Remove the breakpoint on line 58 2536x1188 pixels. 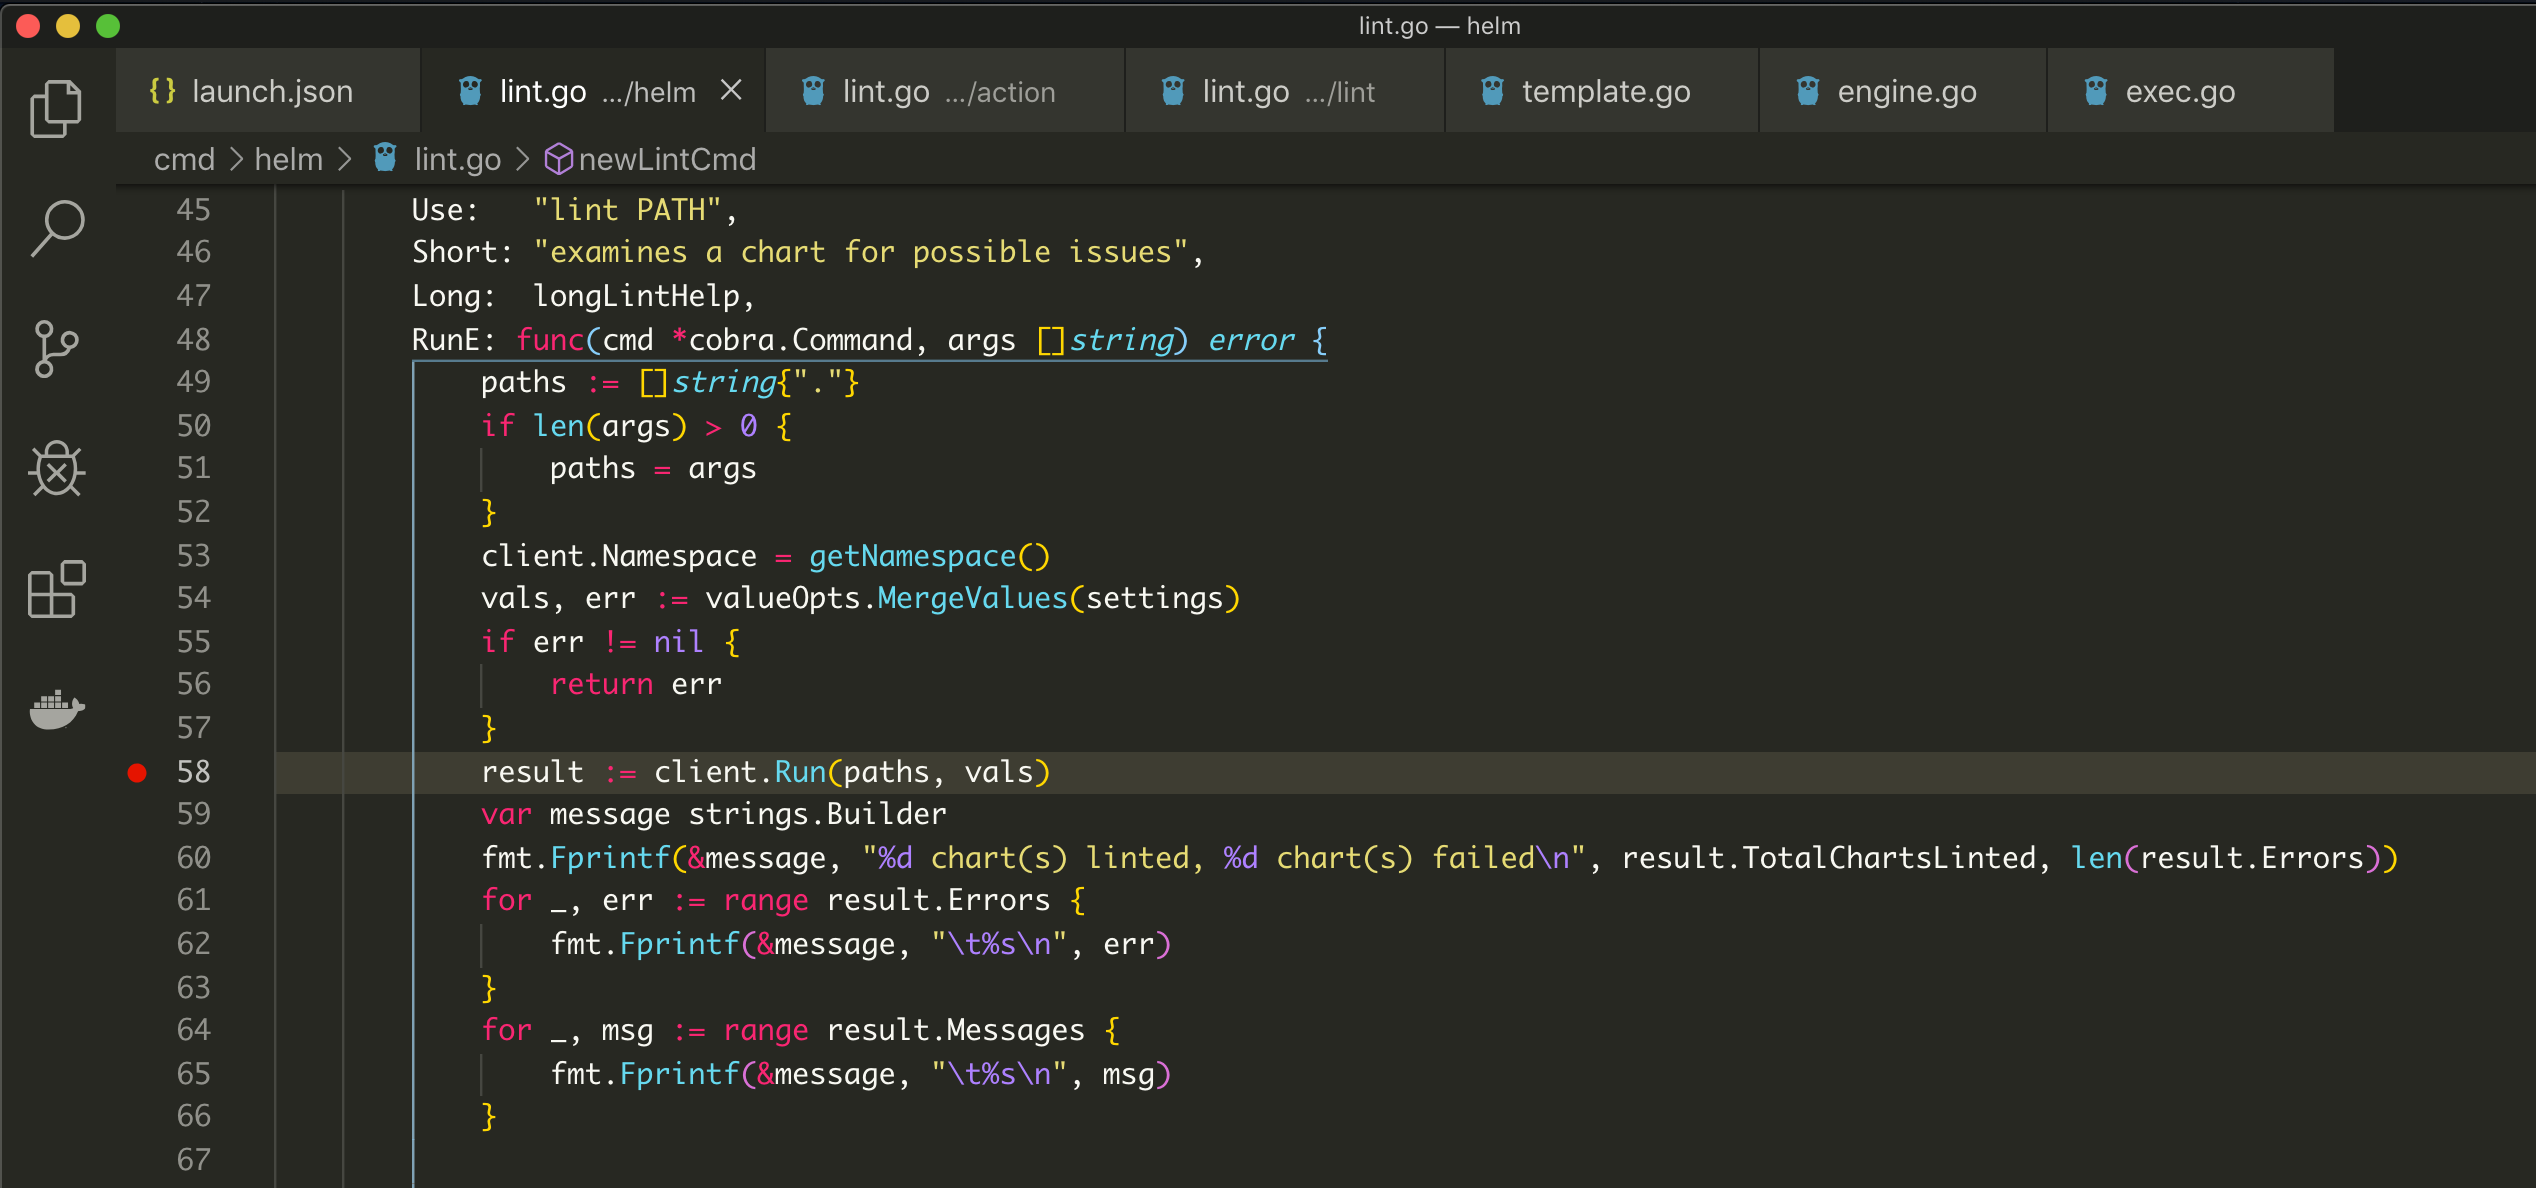point(137,772)
